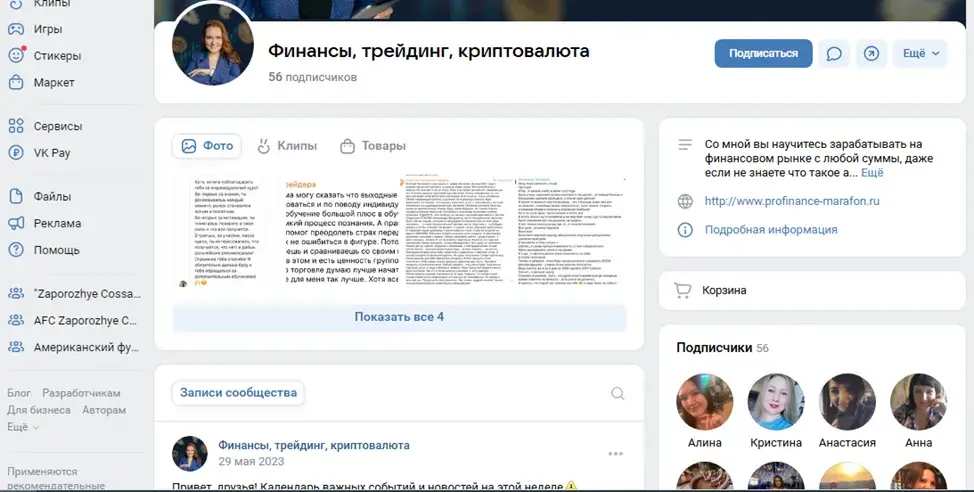
Task: Click the message bubble icon button
Action: pyautogui.click(x=834, y=53)
